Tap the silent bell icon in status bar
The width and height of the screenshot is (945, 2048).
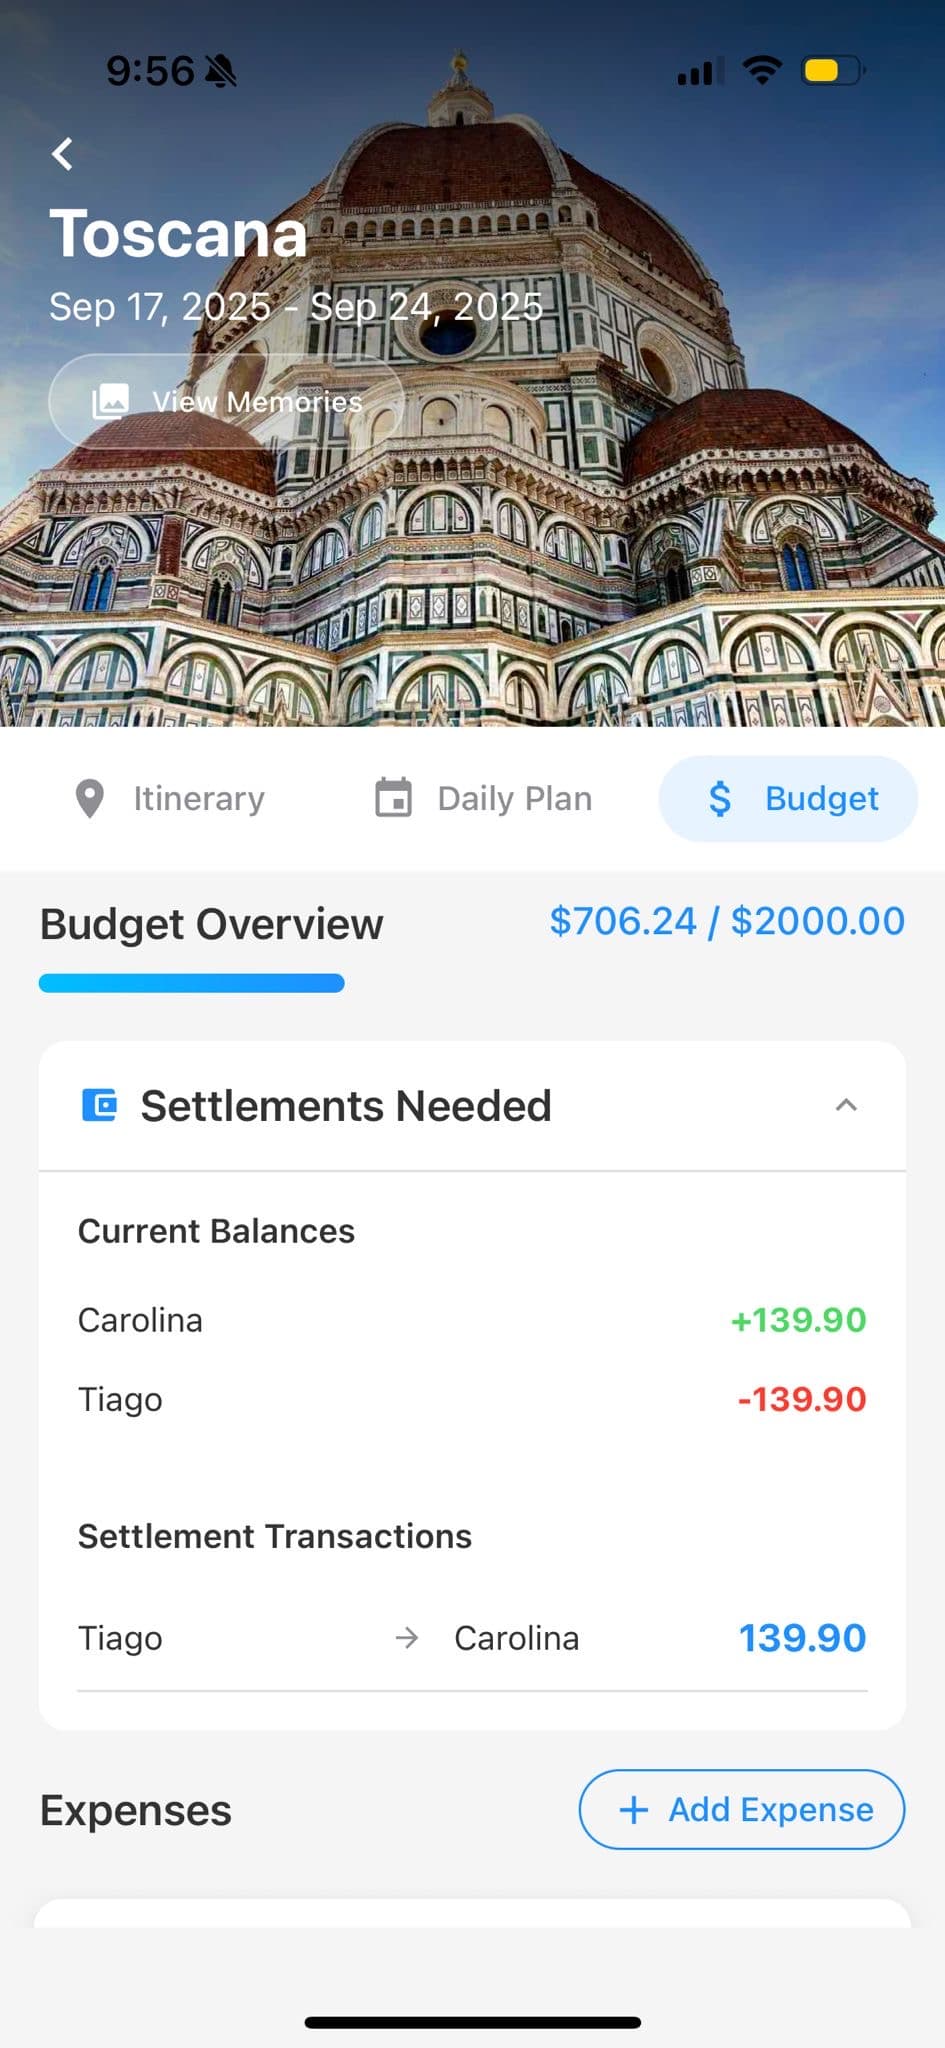220,71
